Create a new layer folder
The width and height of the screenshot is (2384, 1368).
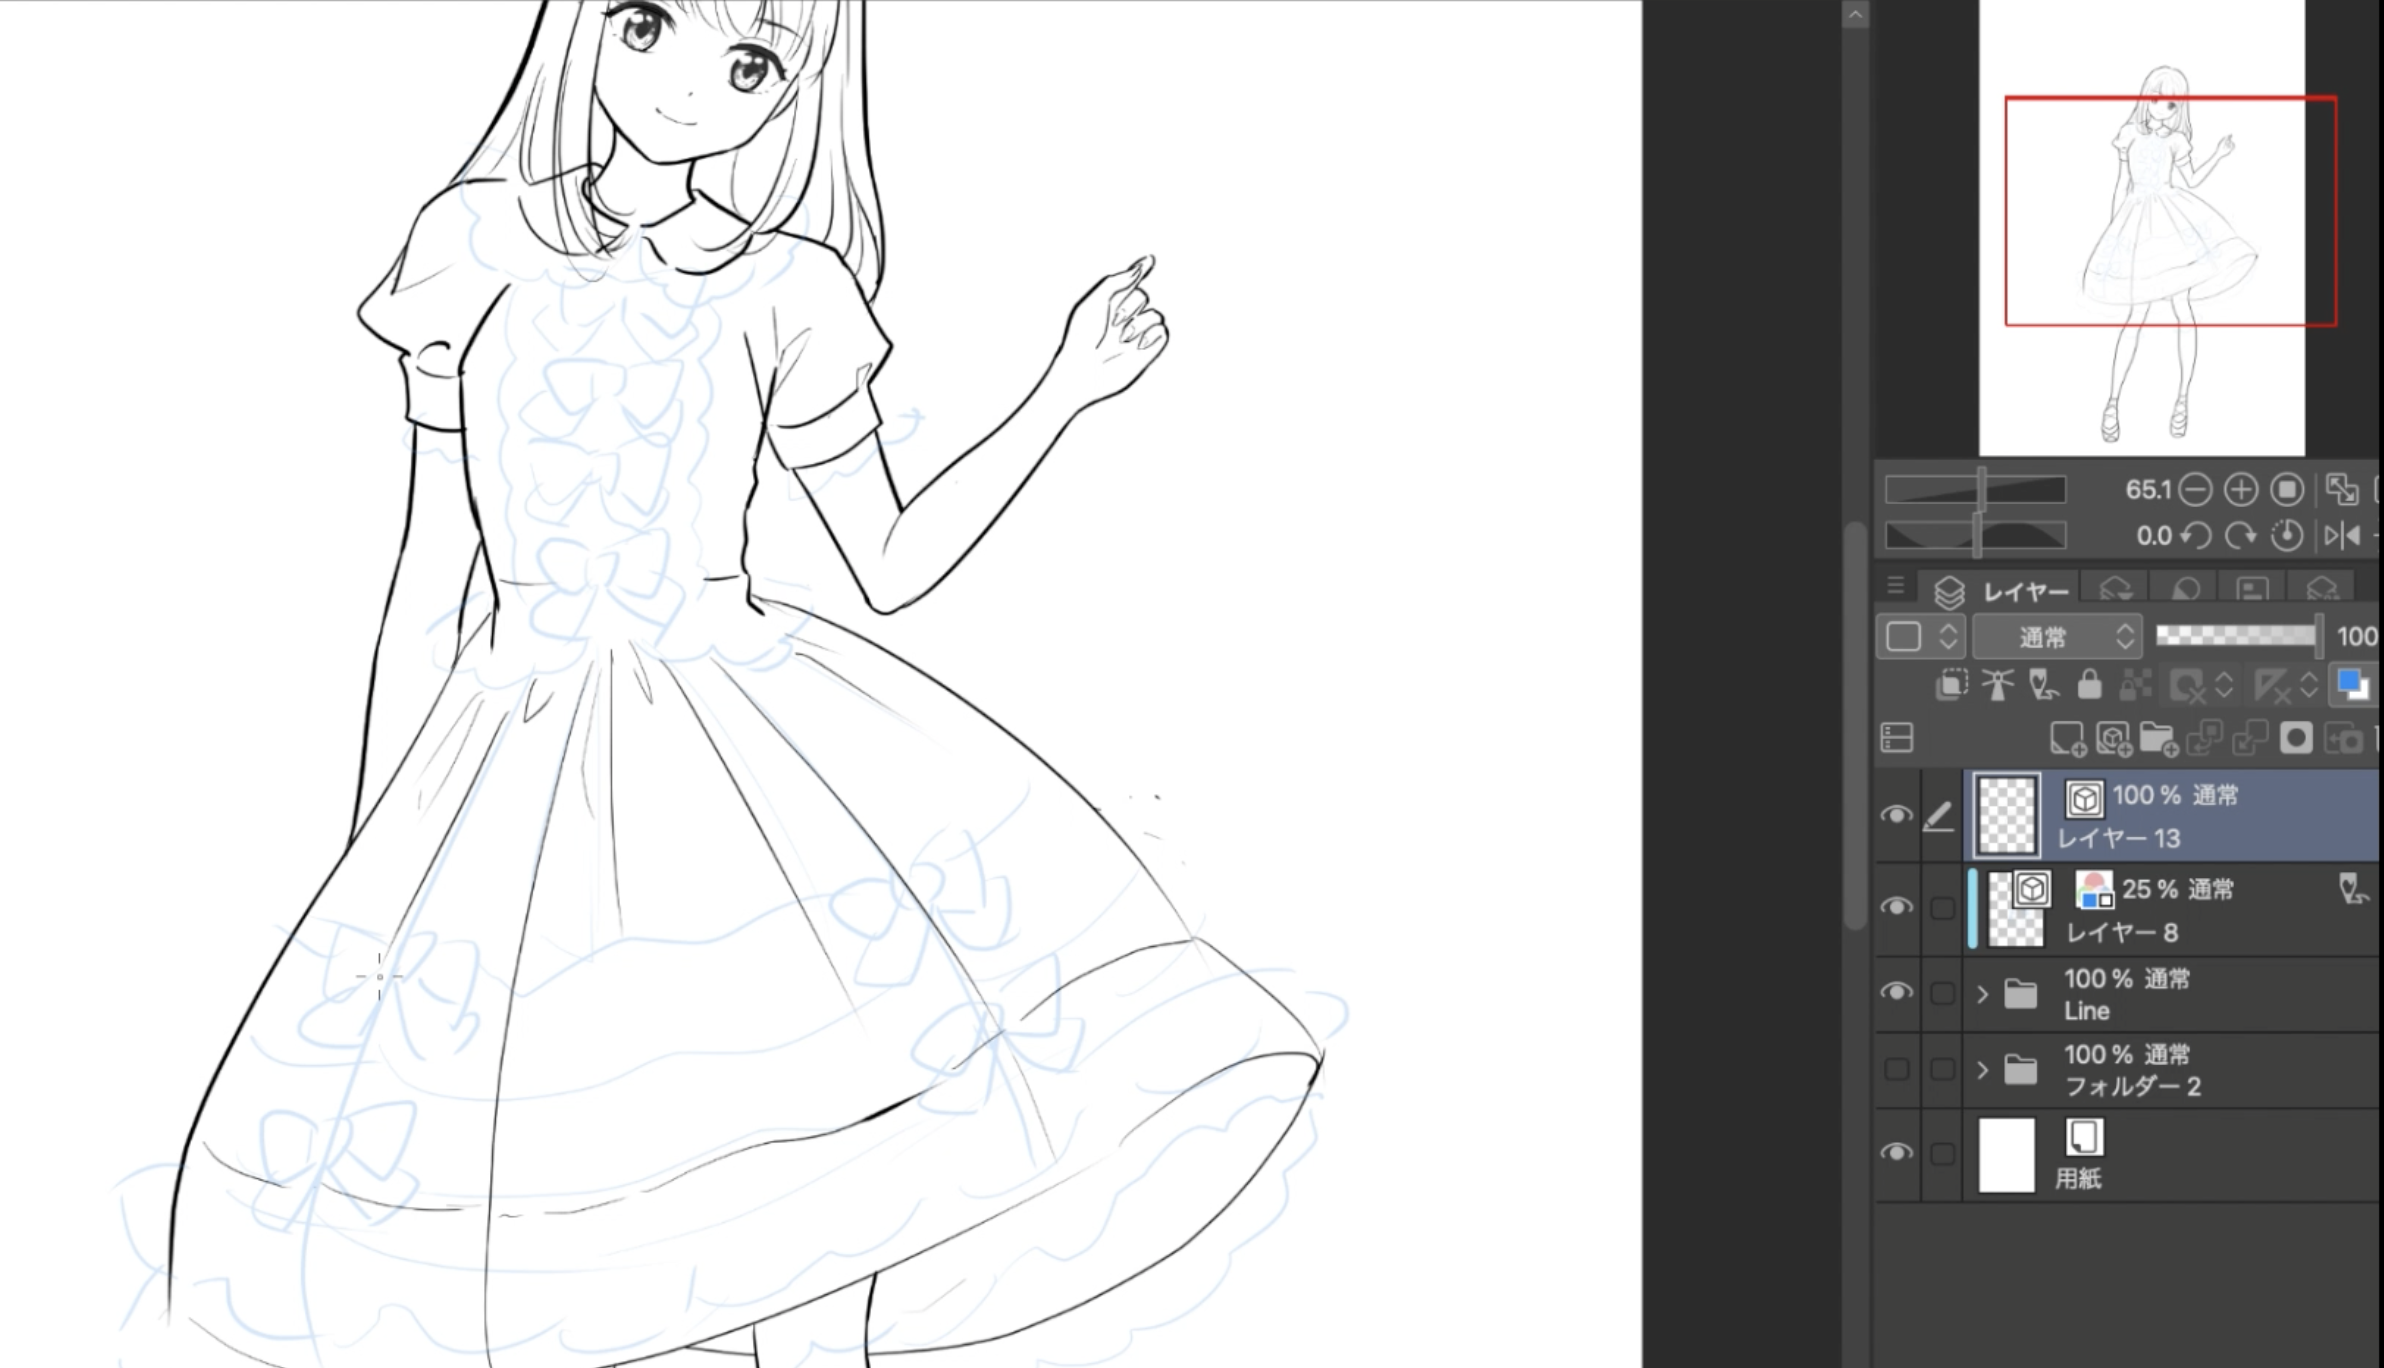pos(2158,739)
